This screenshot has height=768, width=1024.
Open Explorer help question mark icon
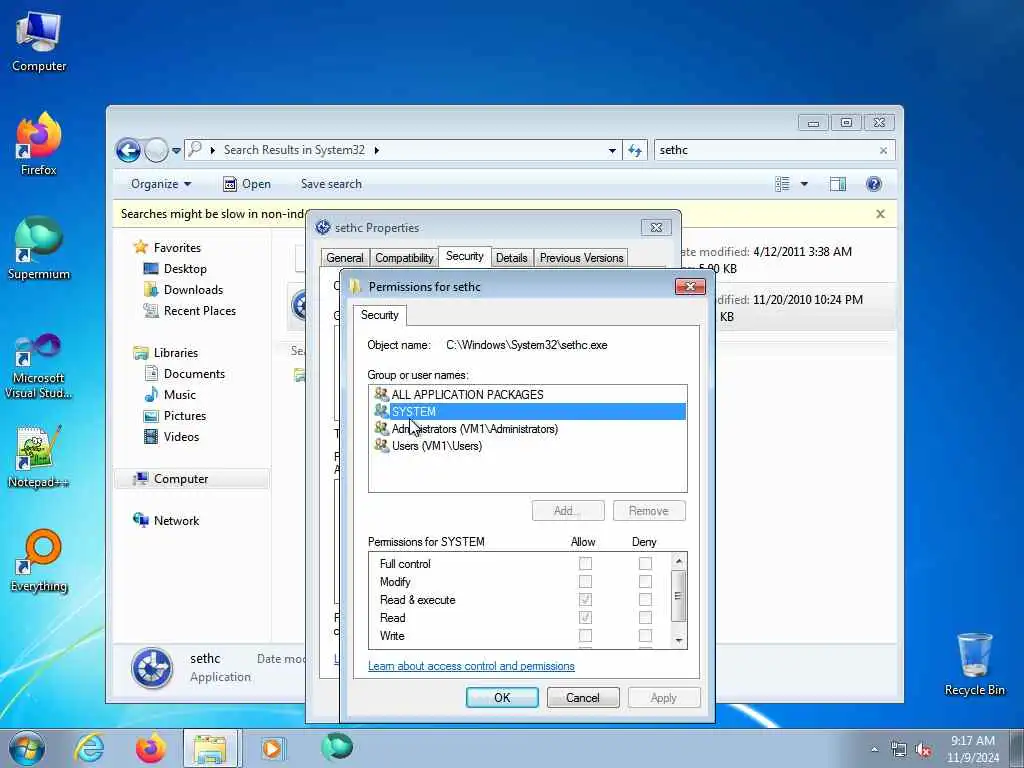click(x=874, y=184)
